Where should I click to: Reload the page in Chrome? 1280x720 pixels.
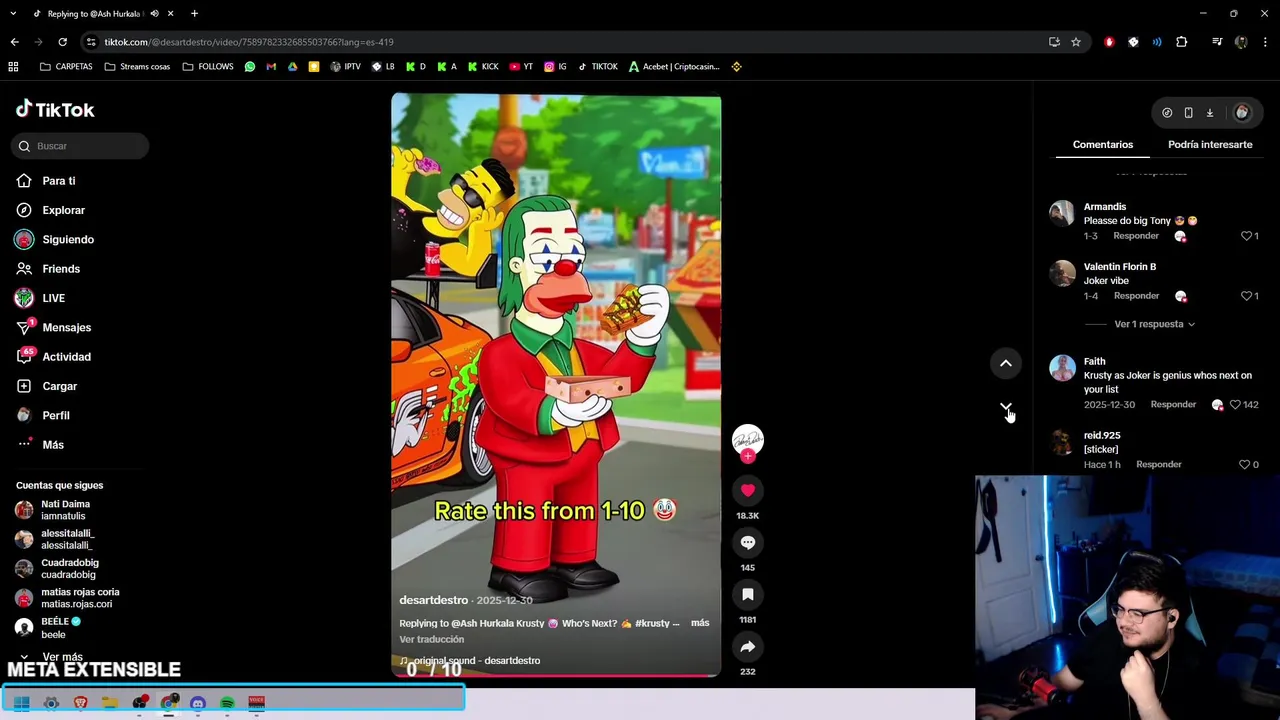[x=62, y=42]
